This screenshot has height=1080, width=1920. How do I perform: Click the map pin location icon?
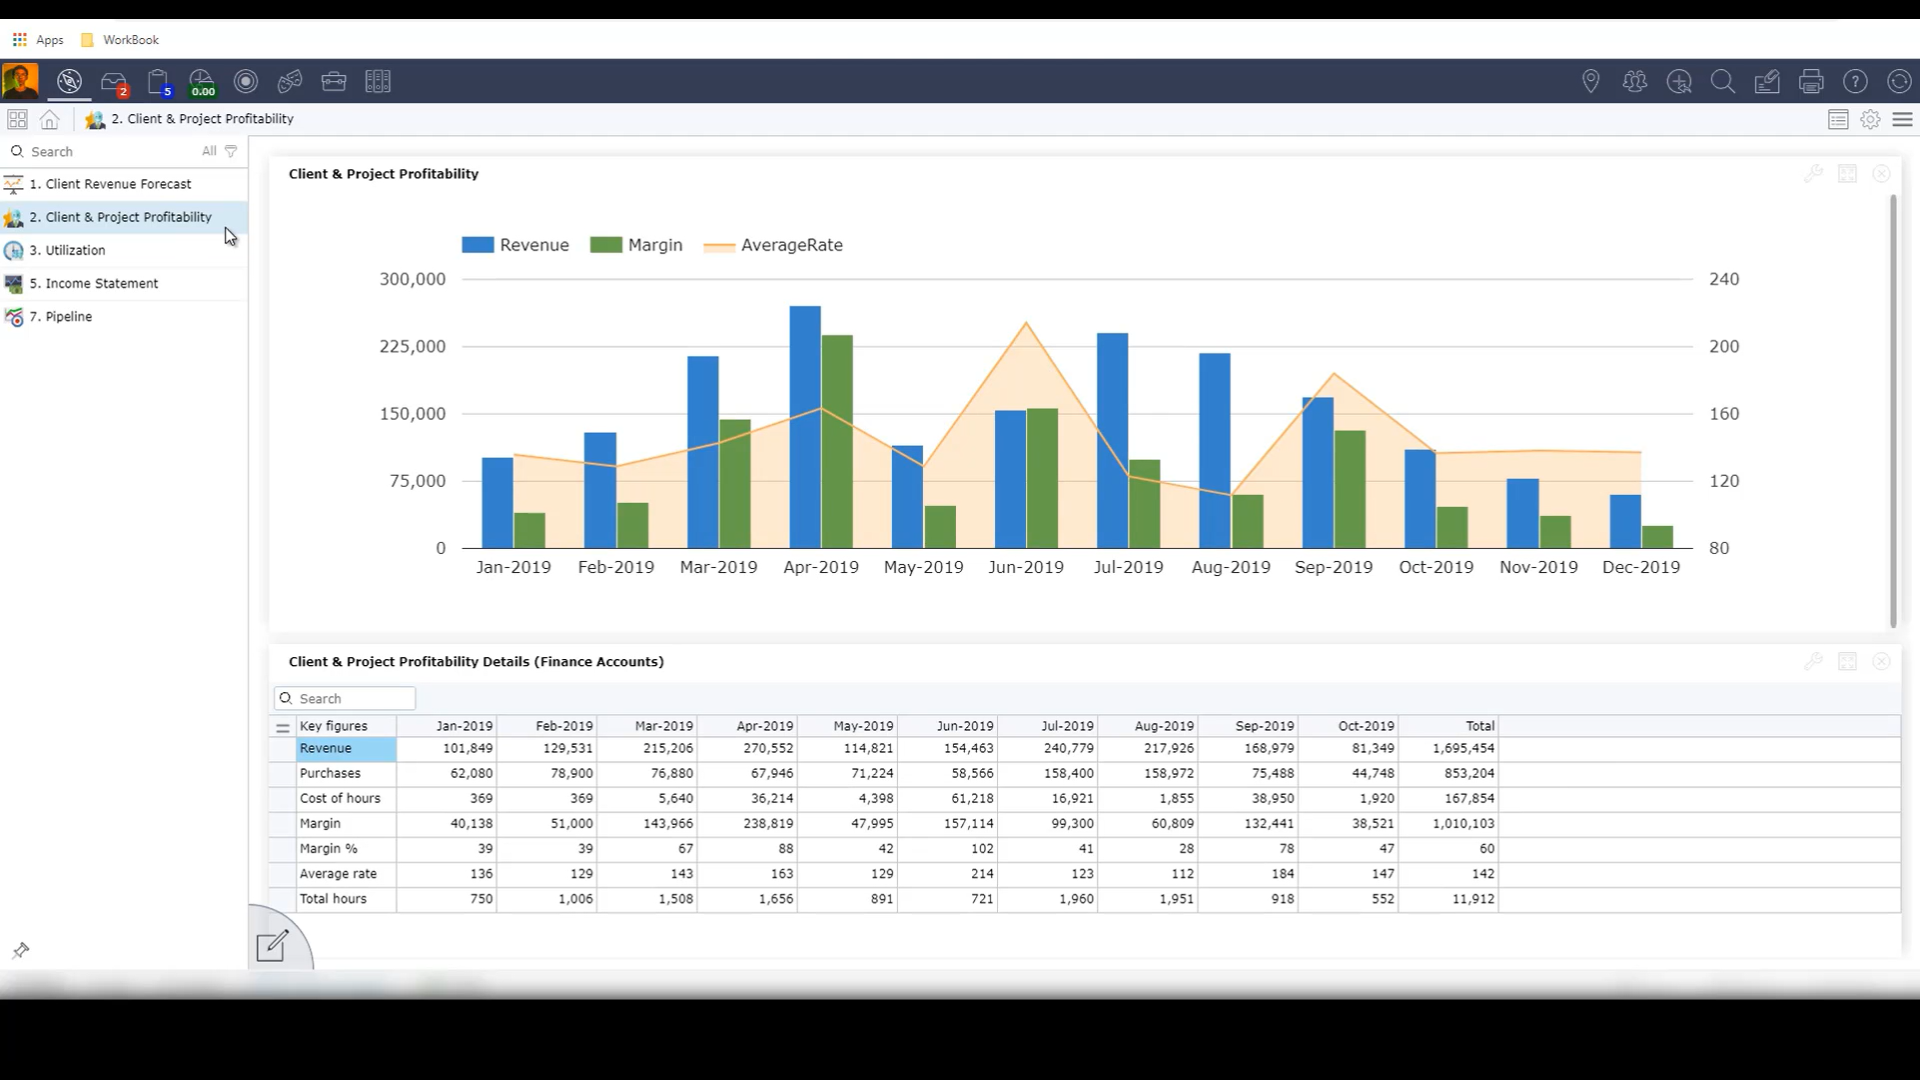click(x=1591, y=82)
